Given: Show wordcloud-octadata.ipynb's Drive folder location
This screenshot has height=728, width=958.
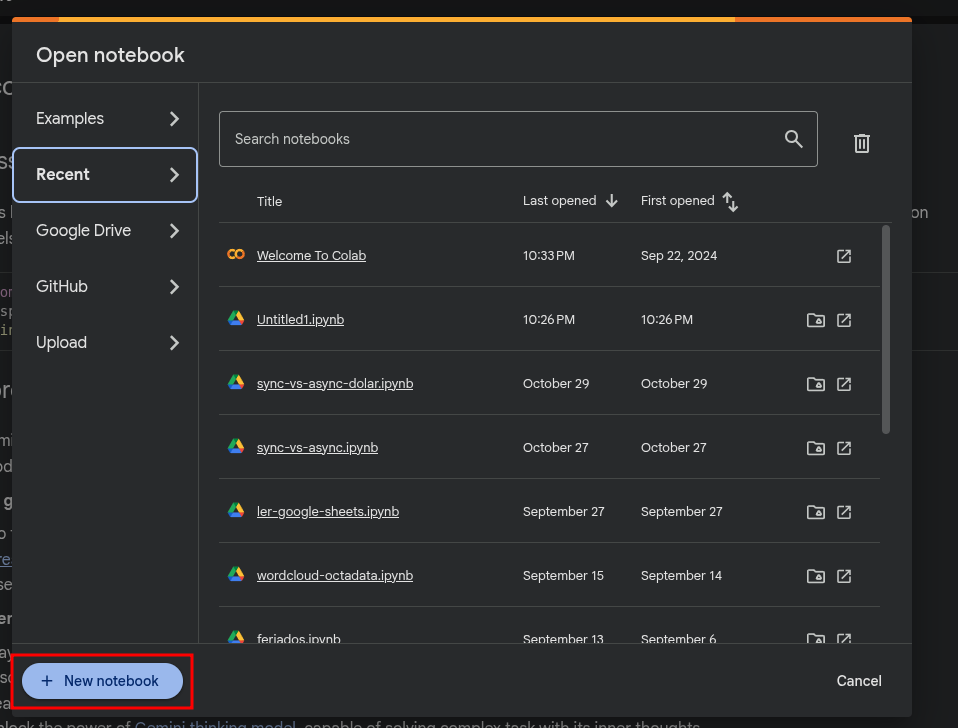Looking at the screenshot, I should pos(815,575).
